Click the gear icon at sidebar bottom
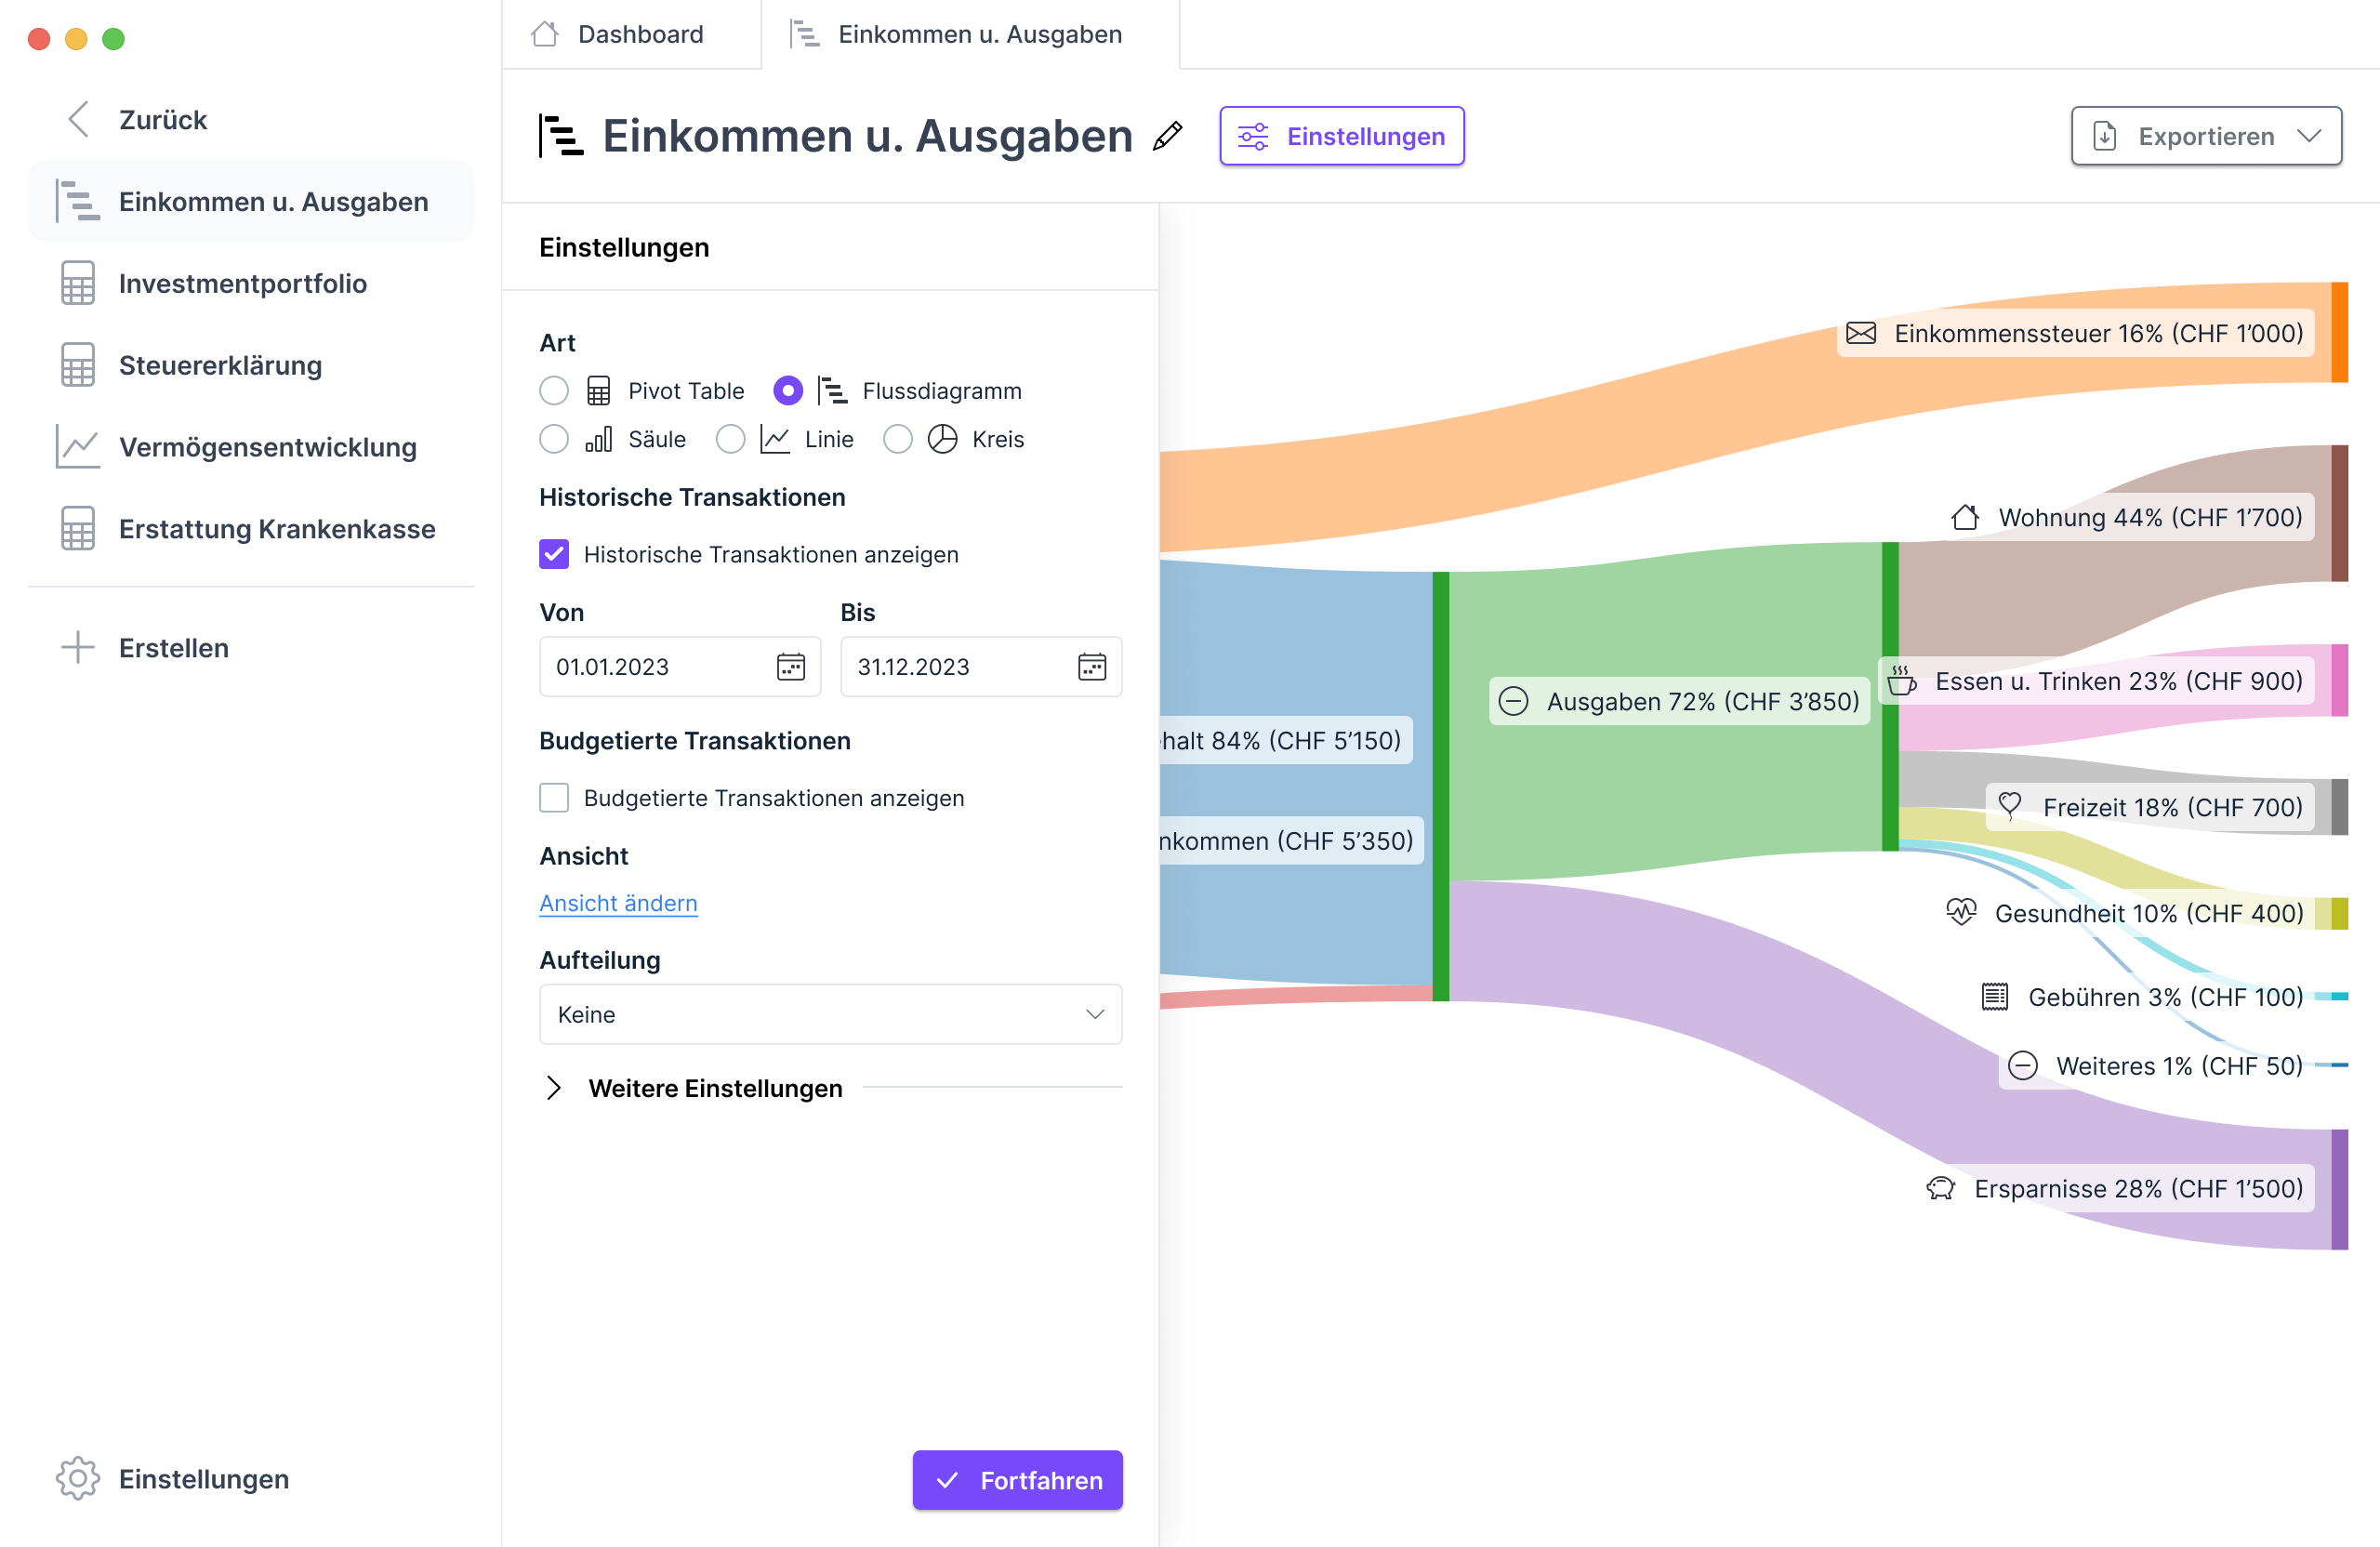The height and width of the screenshot is (1547, 2380). click(78, 1479)
